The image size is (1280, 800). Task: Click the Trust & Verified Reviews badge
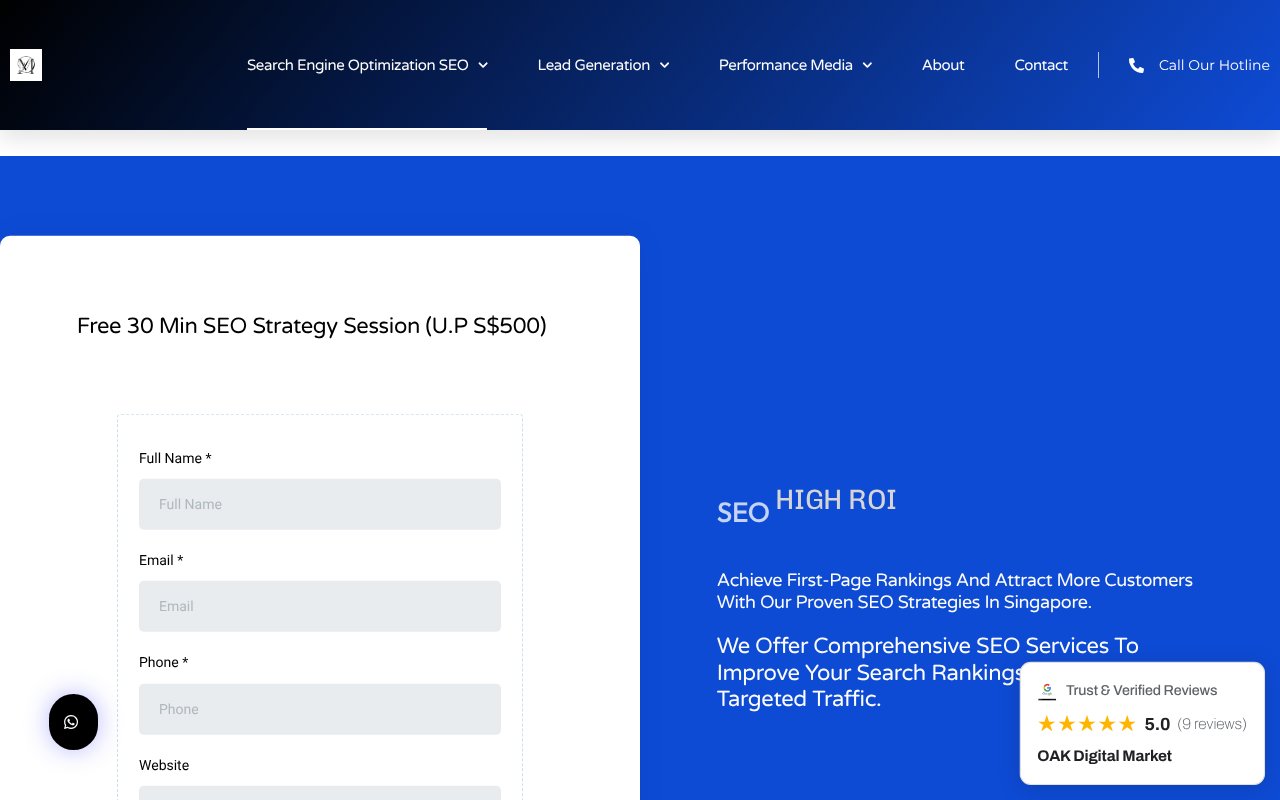tap(1141, 690)
